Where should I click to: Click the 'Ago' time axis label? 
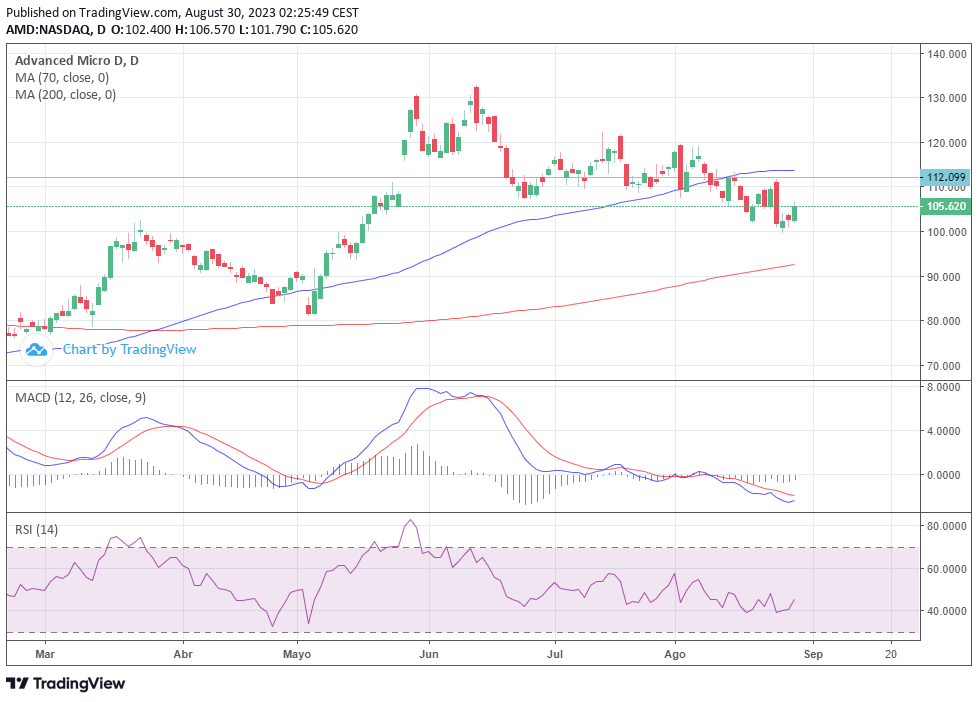[x=675, y=654]
